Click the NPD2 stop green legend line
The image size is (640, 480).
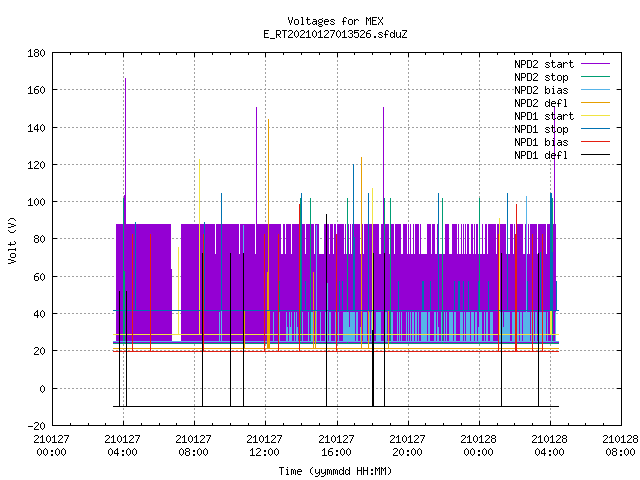pos(595,77)
